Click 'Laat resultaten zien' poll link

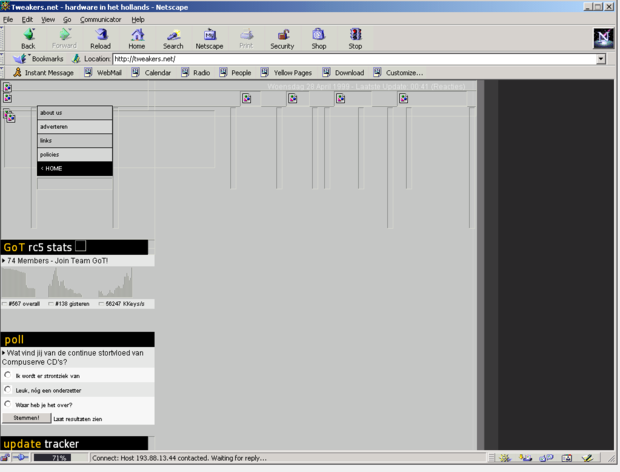78,419
